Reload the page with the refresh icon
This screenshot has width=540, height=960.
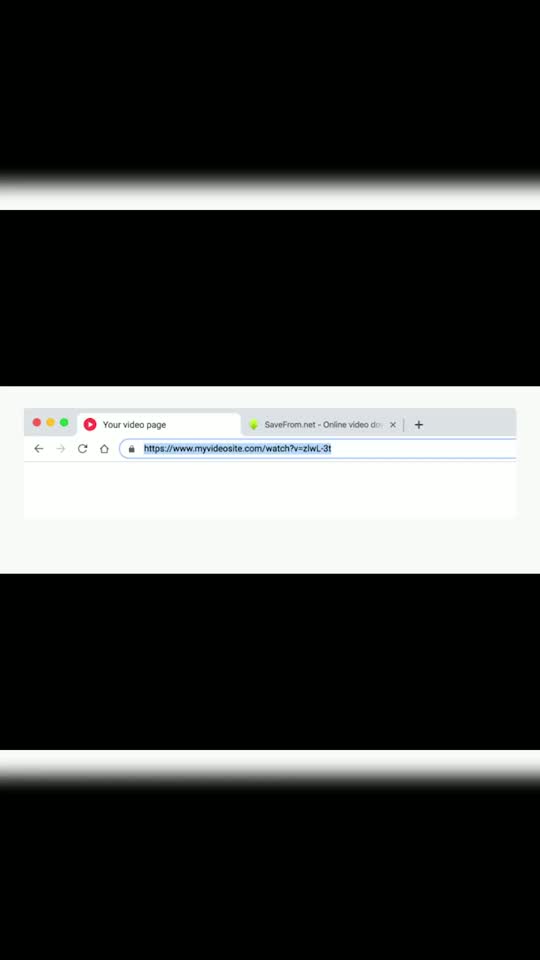tap(83, 449)
